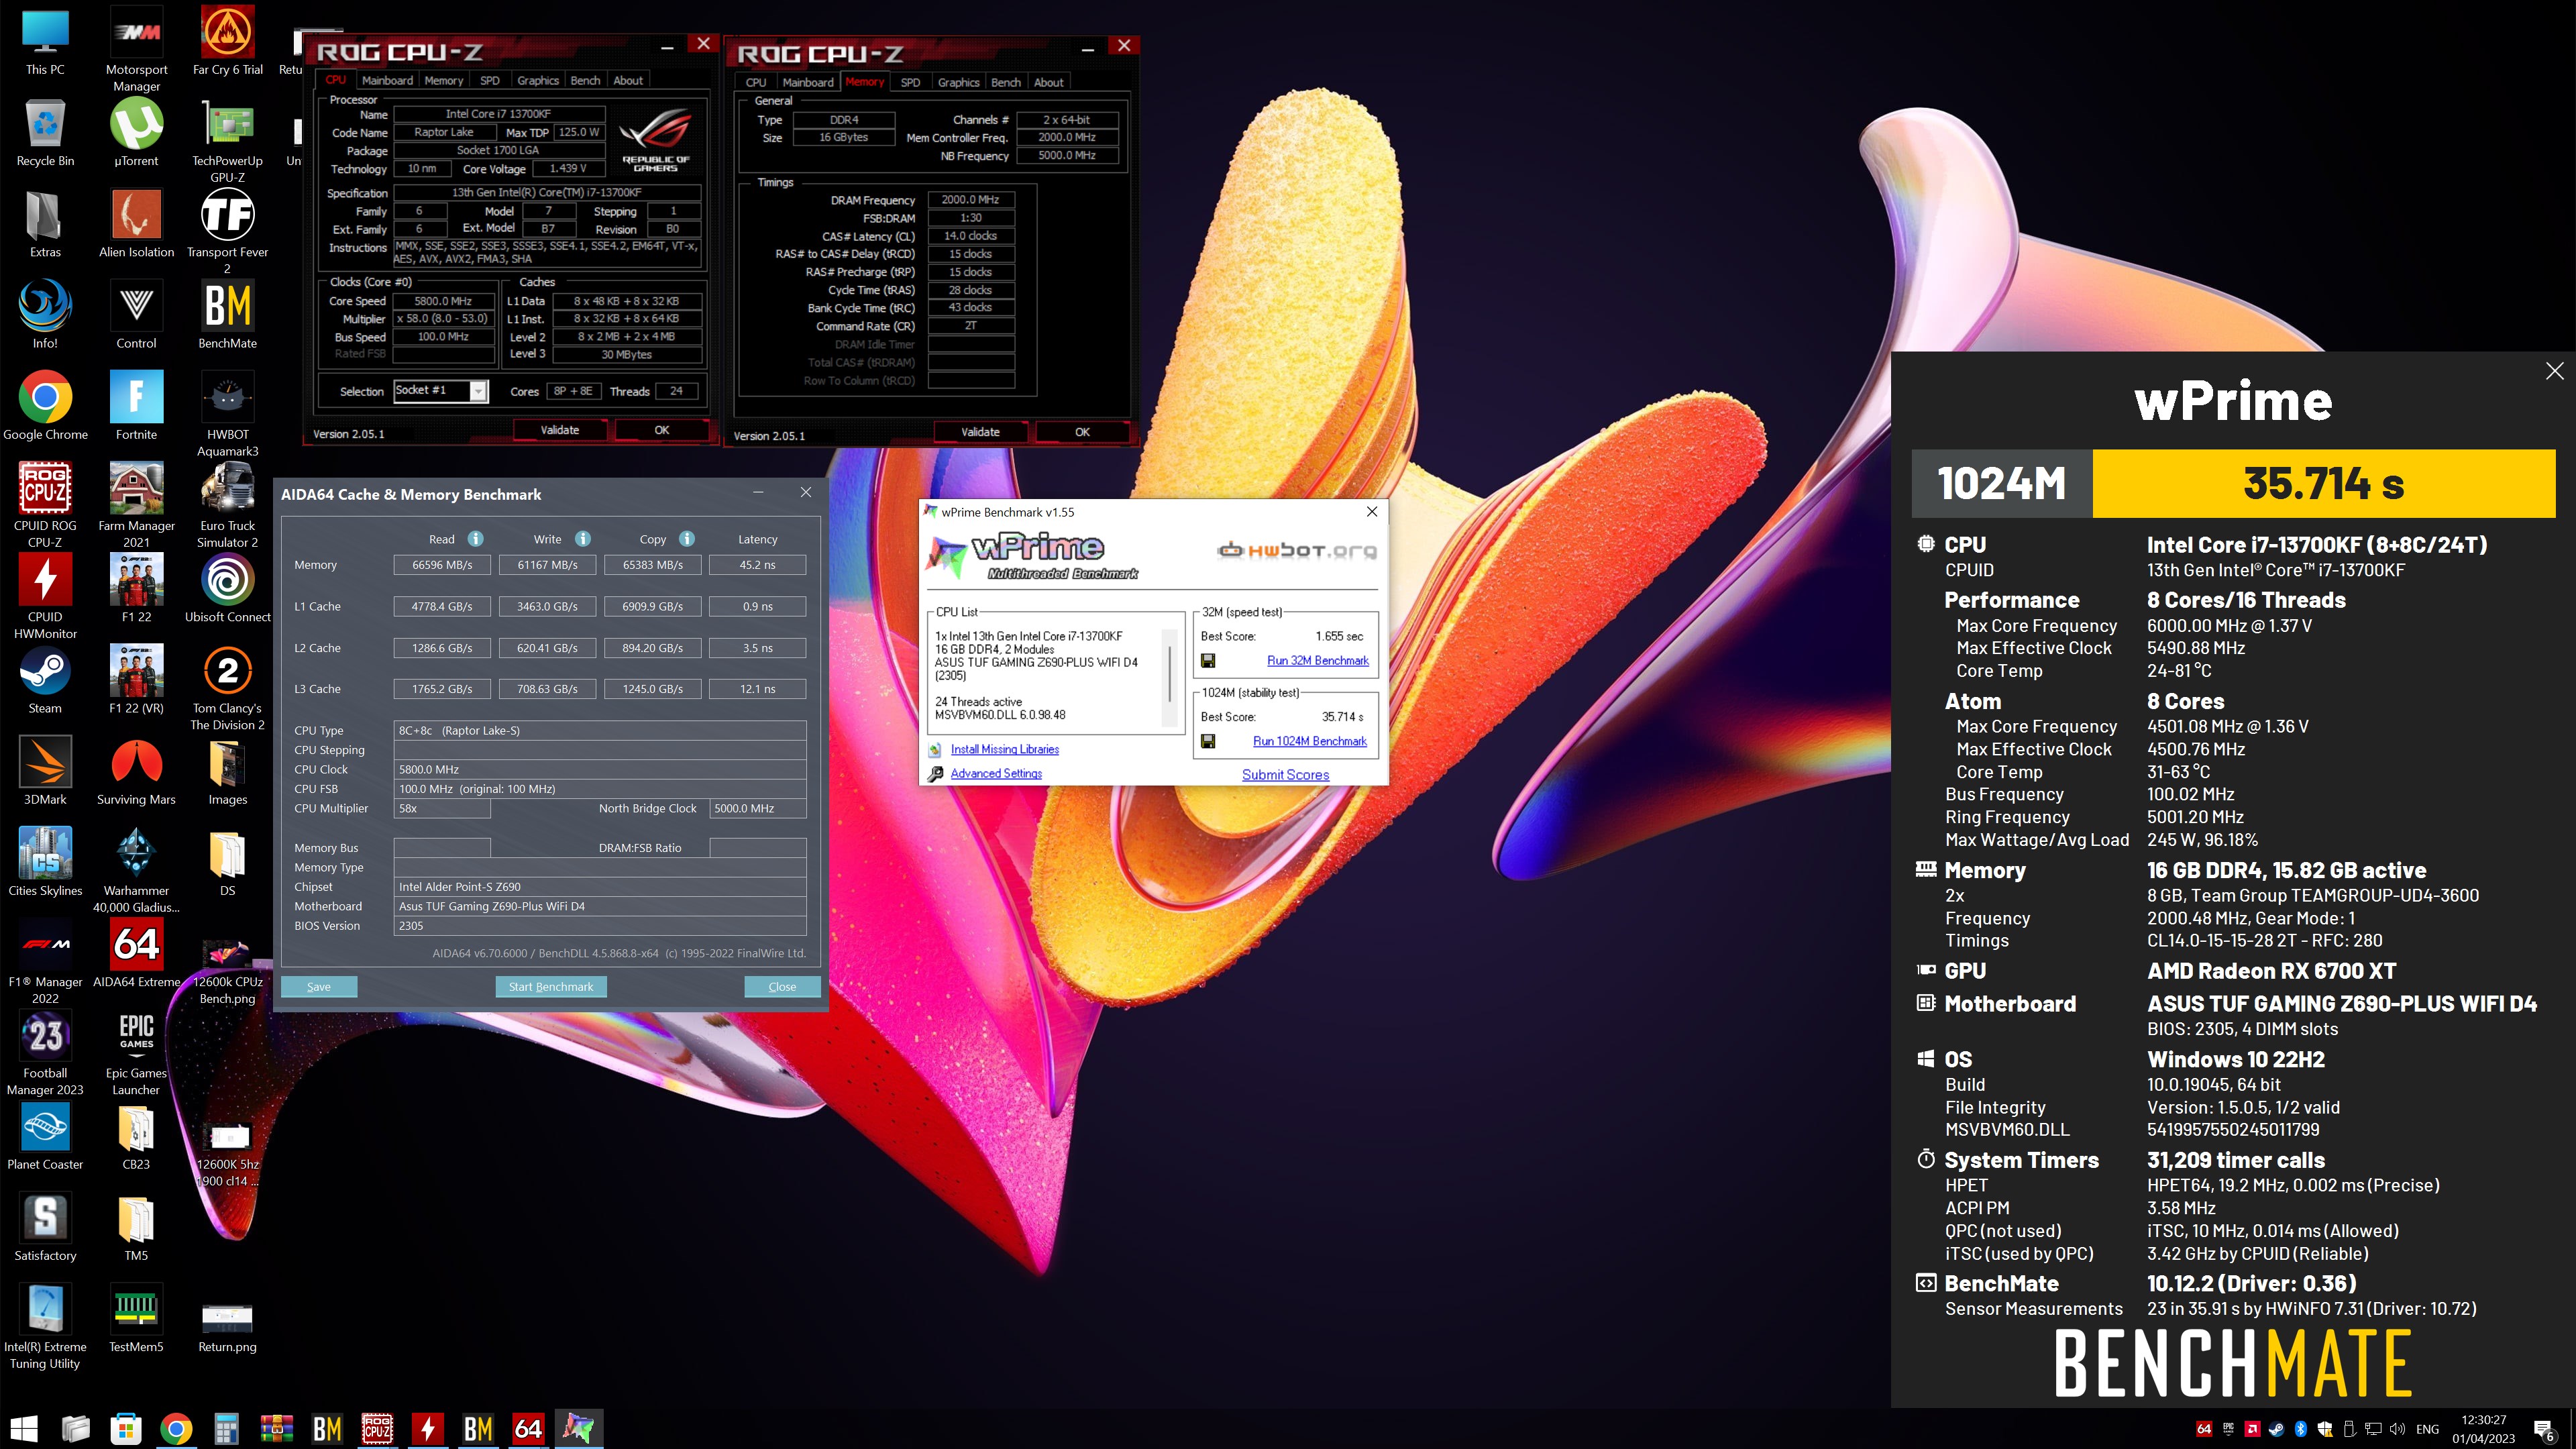Click Run 1024M Benchmark link
This screenshot has width=2576, height=1449.
[1309, 741]
